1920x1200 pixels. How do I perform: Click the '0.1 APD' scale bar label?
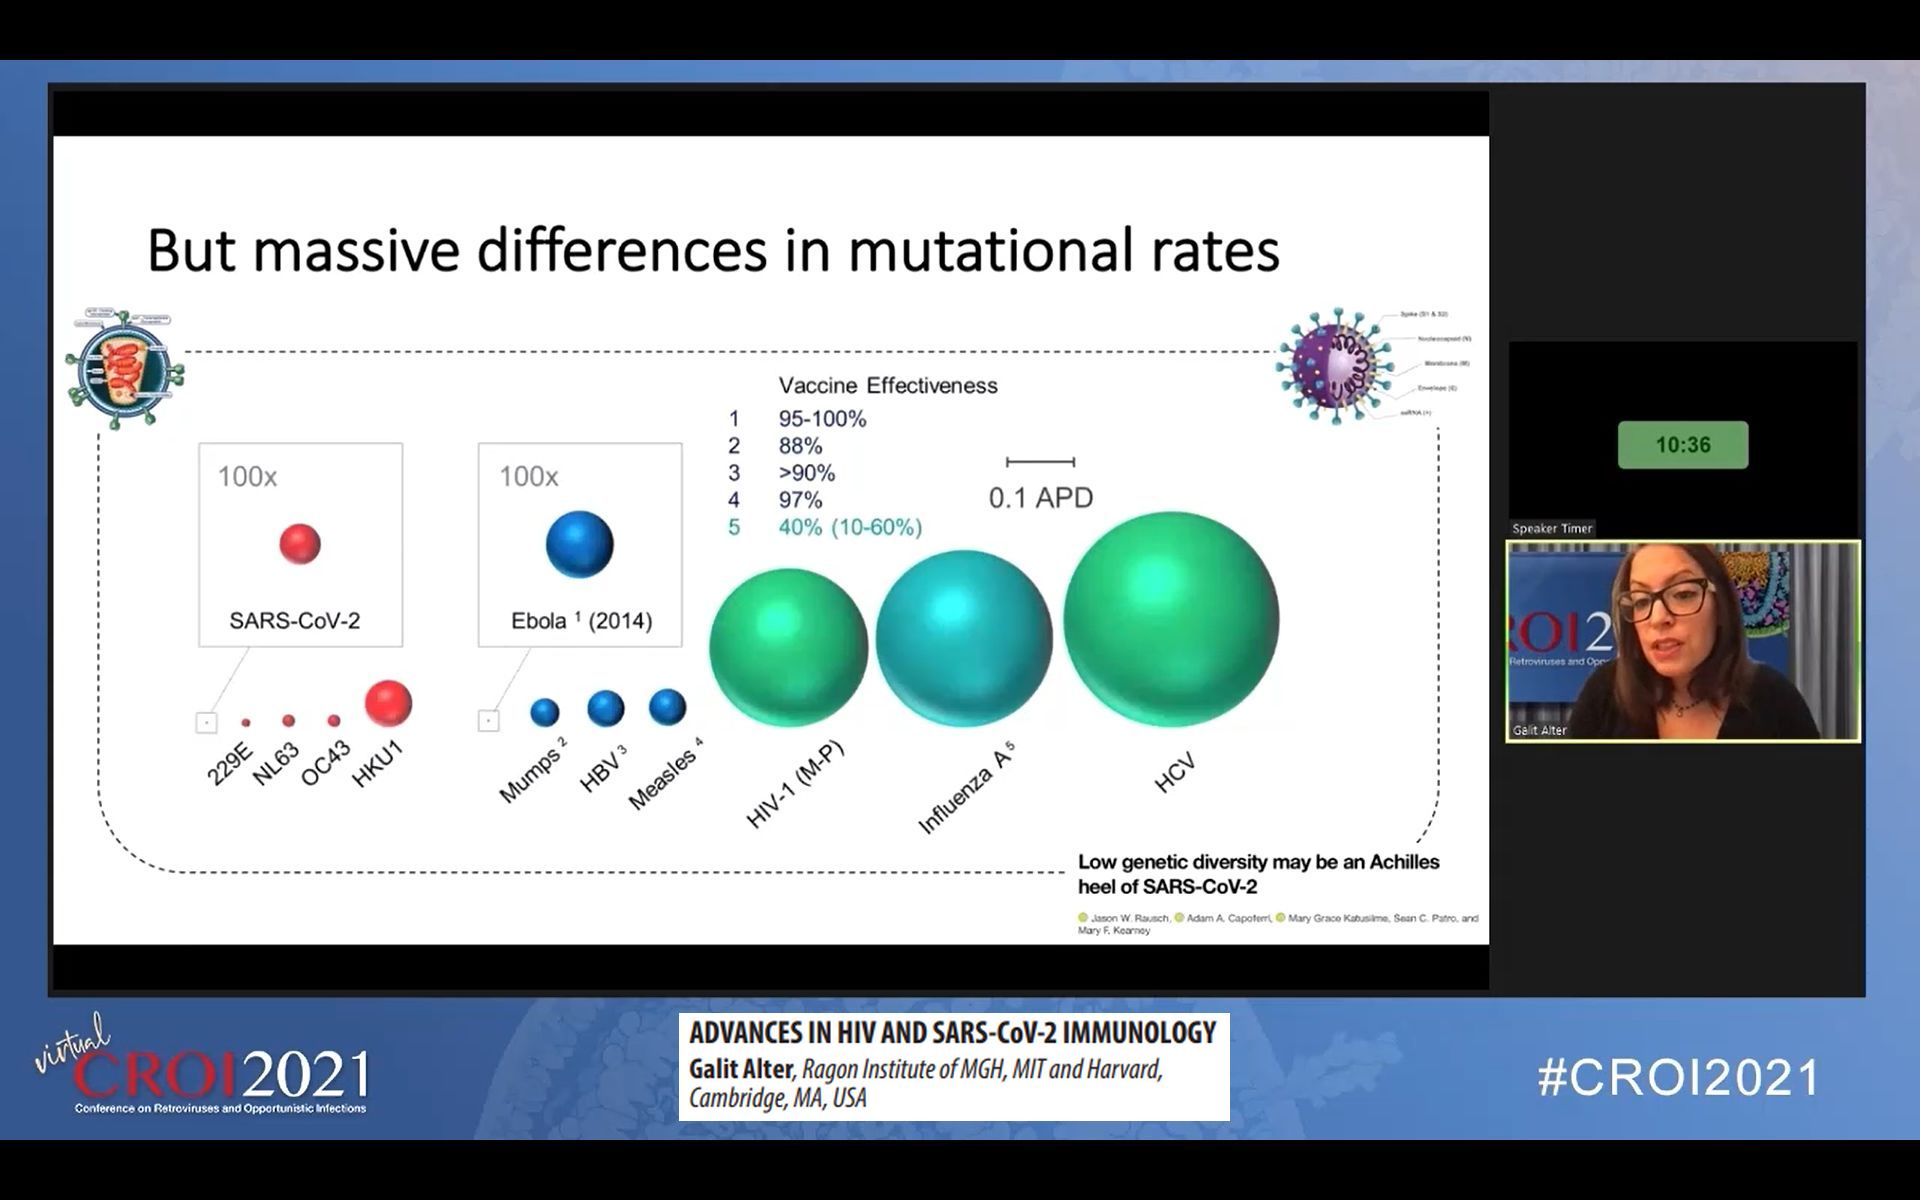[1041, 498]
